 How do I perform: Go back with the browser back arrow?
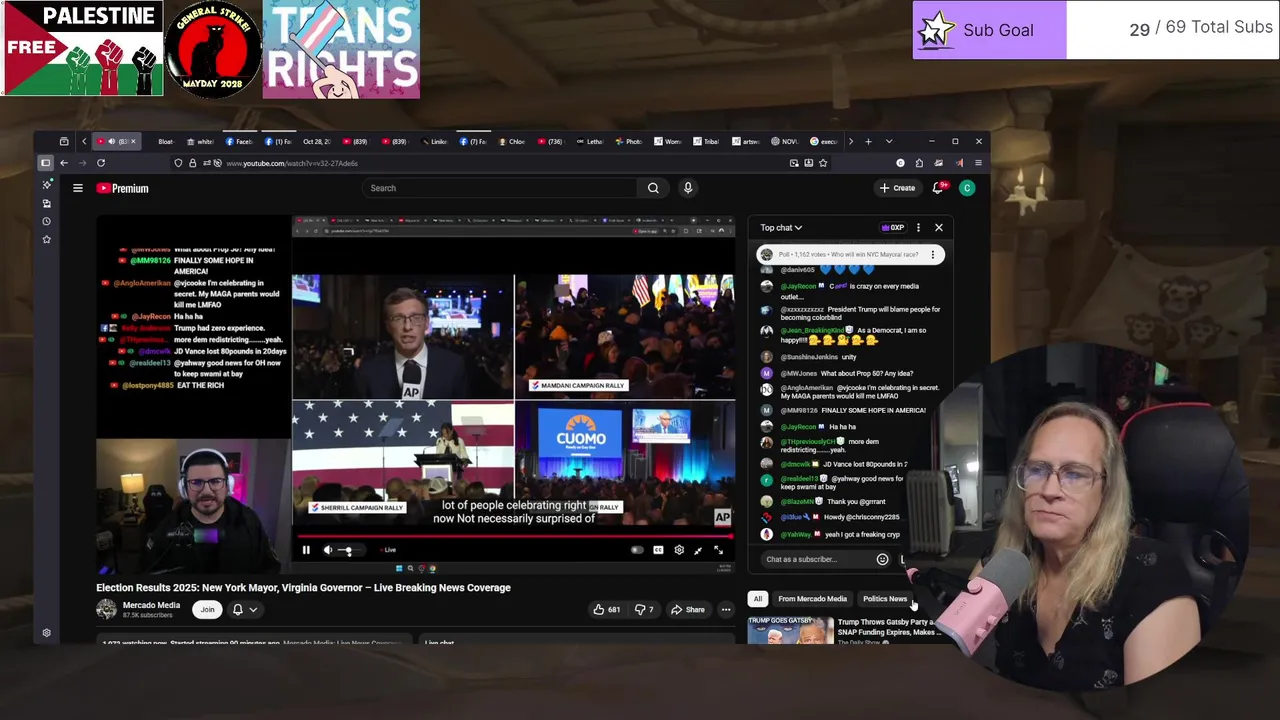pos(64,163)
